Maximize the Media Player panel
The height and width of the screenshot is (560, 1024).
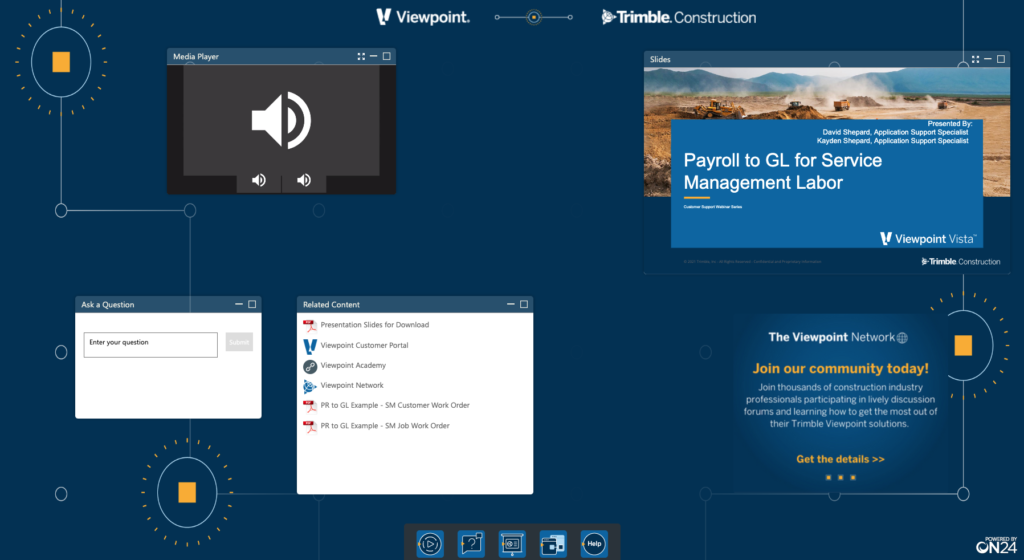pyautogui.click(x=387, y=57)
